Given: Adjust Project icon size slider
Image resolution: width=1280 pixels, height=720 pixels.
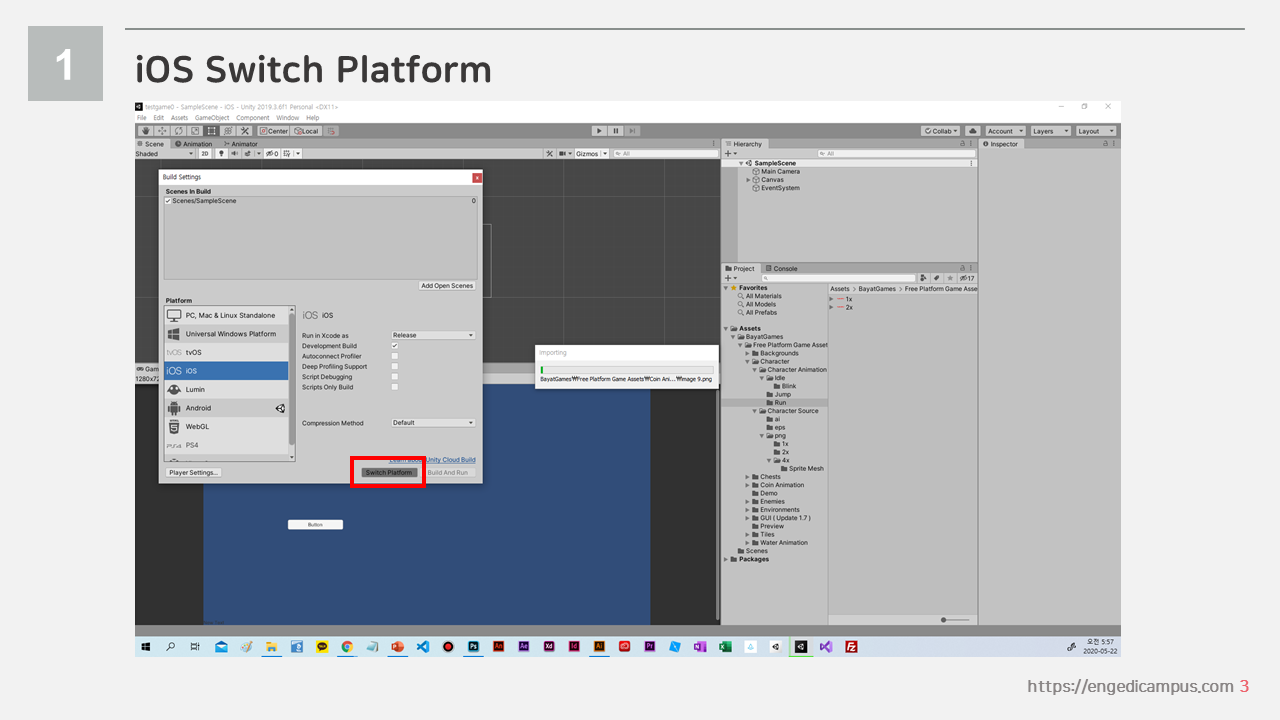Looking at the screenshot, I should click(956, 620).
